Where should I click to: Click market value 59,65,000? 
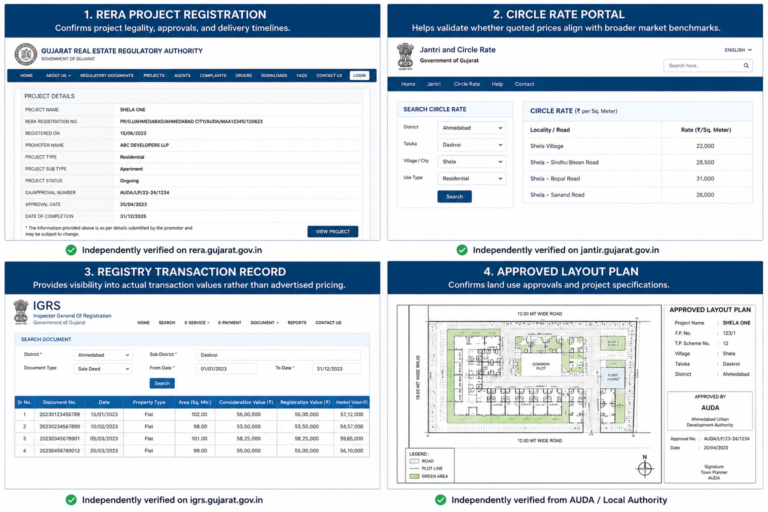click(352, 439)
